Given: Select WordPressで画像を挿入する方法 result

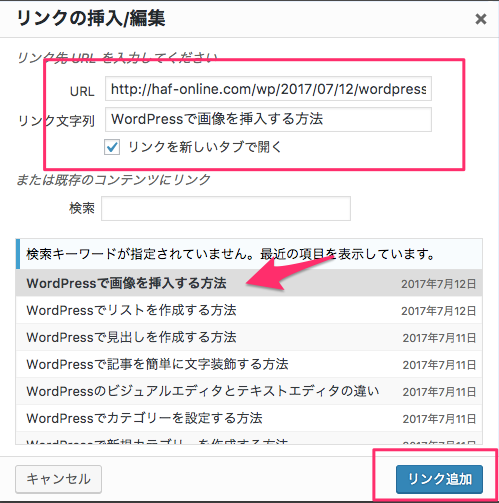Looking at the screenshot, I should (249, 283).
